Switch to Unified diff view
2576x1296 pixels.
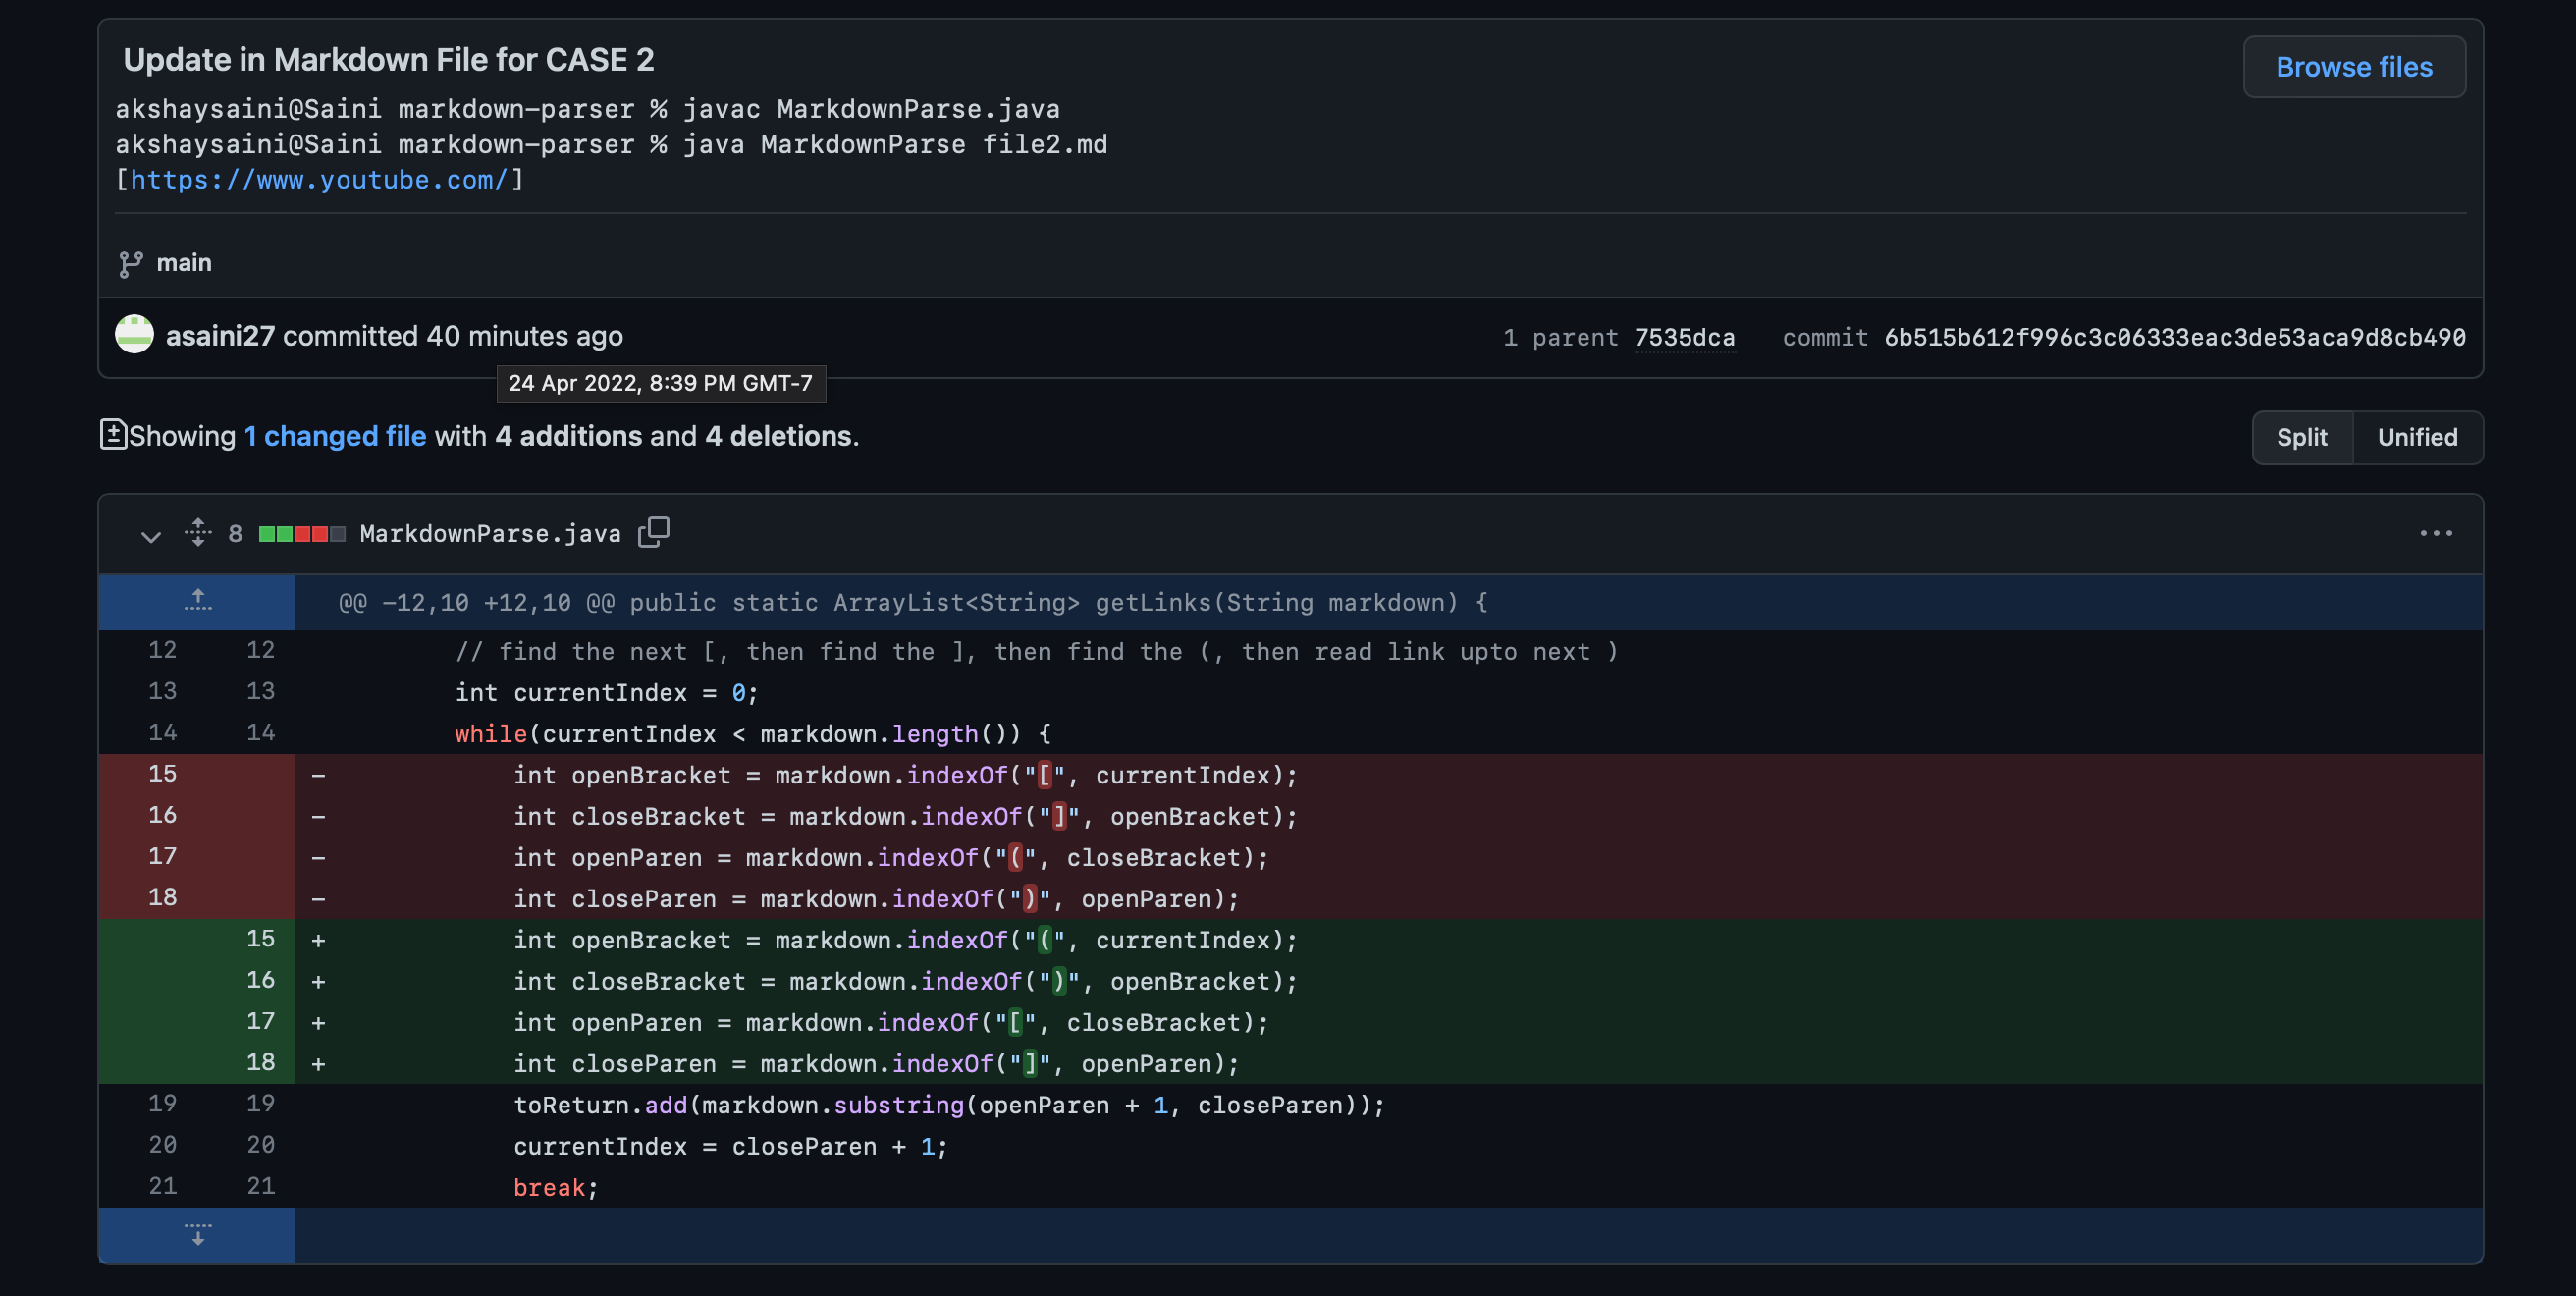[x=2416, y=437]
